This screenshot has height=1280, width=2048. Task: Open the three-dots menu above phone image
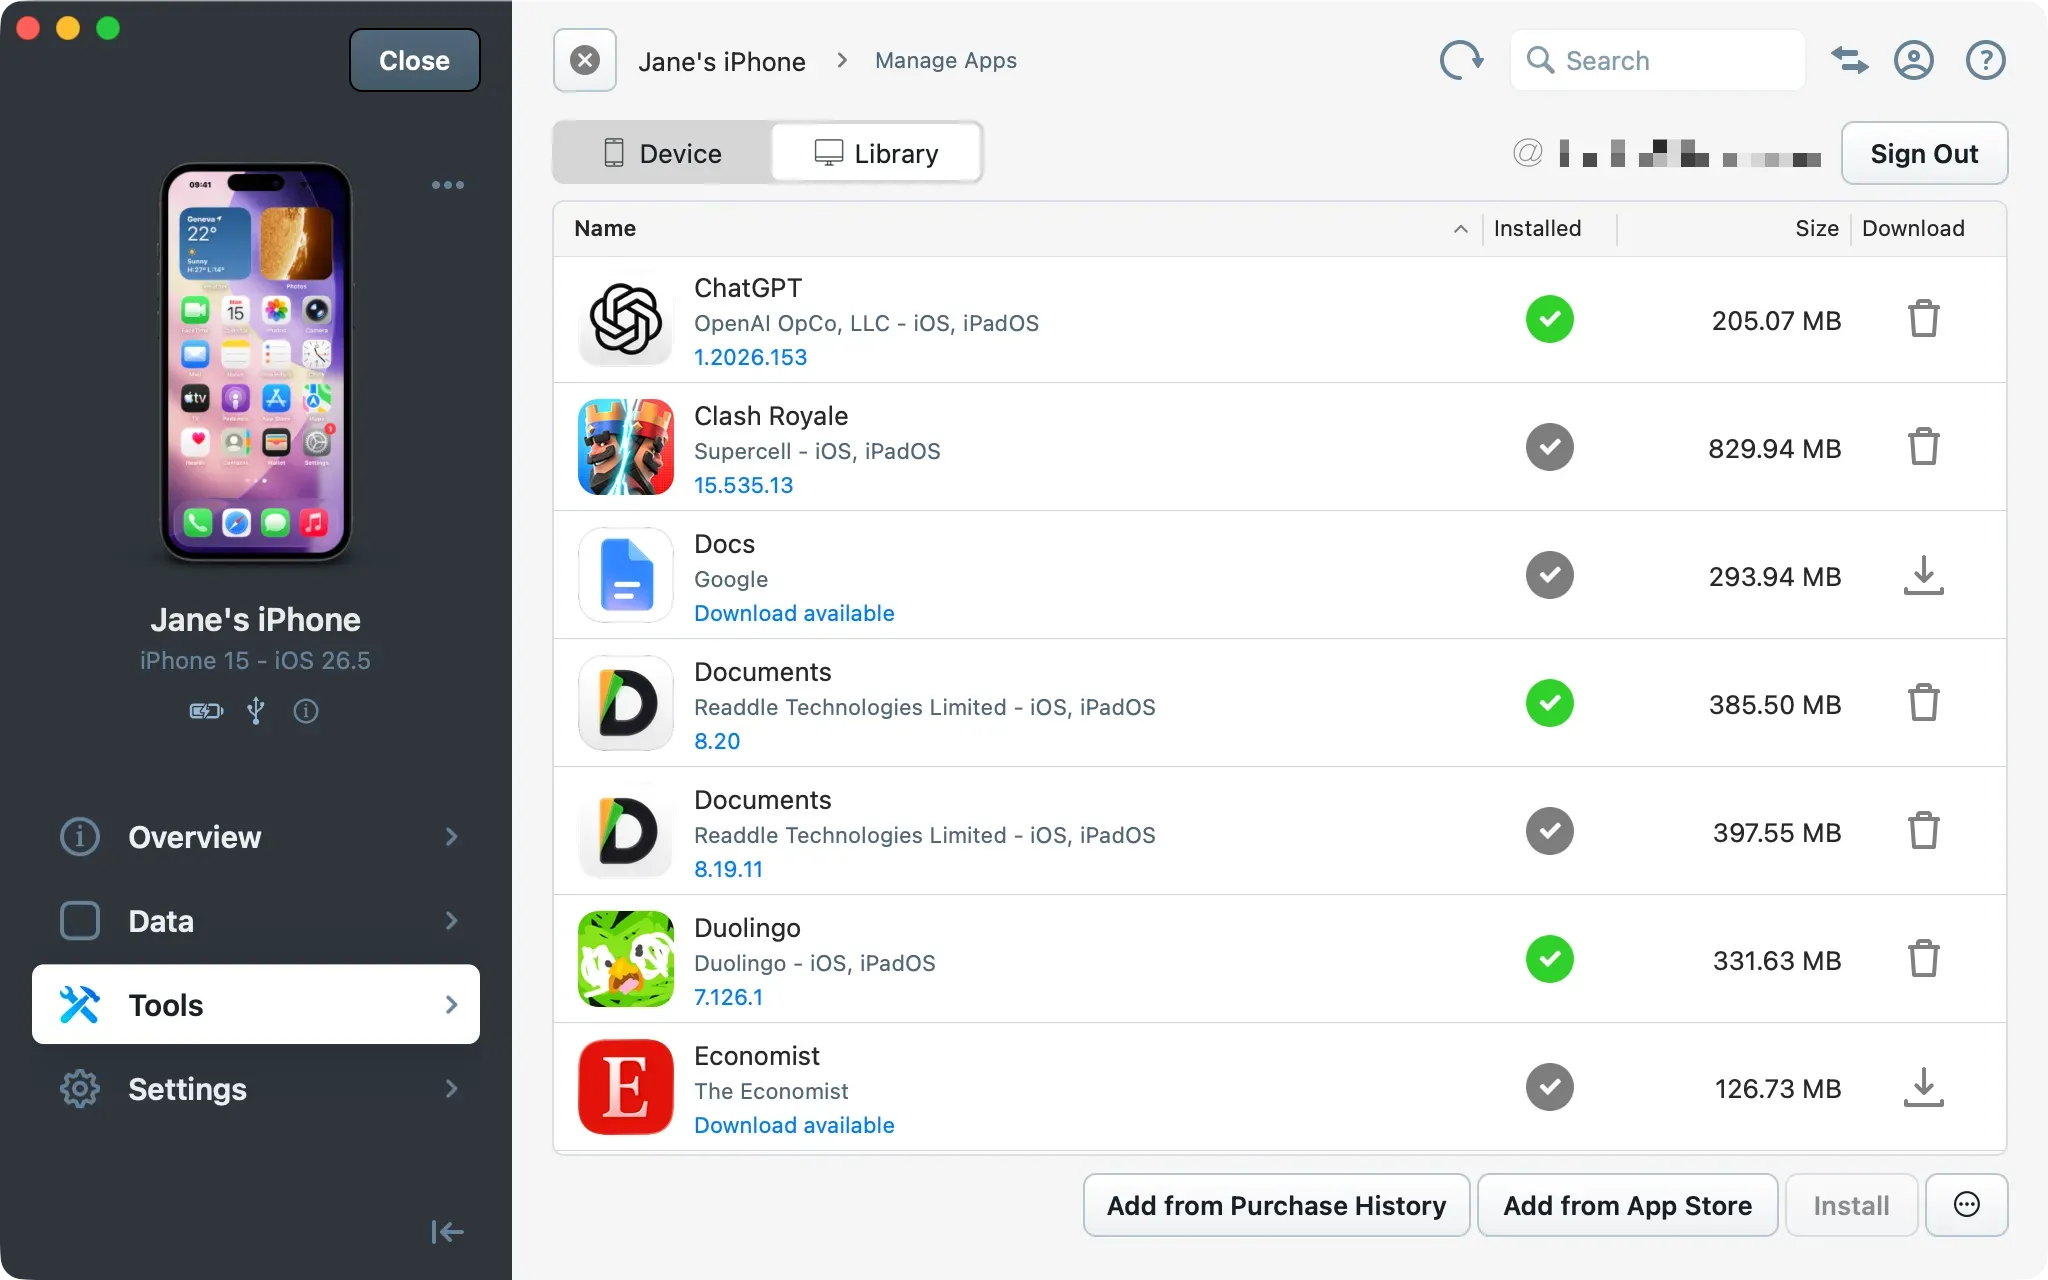(447, 185)
